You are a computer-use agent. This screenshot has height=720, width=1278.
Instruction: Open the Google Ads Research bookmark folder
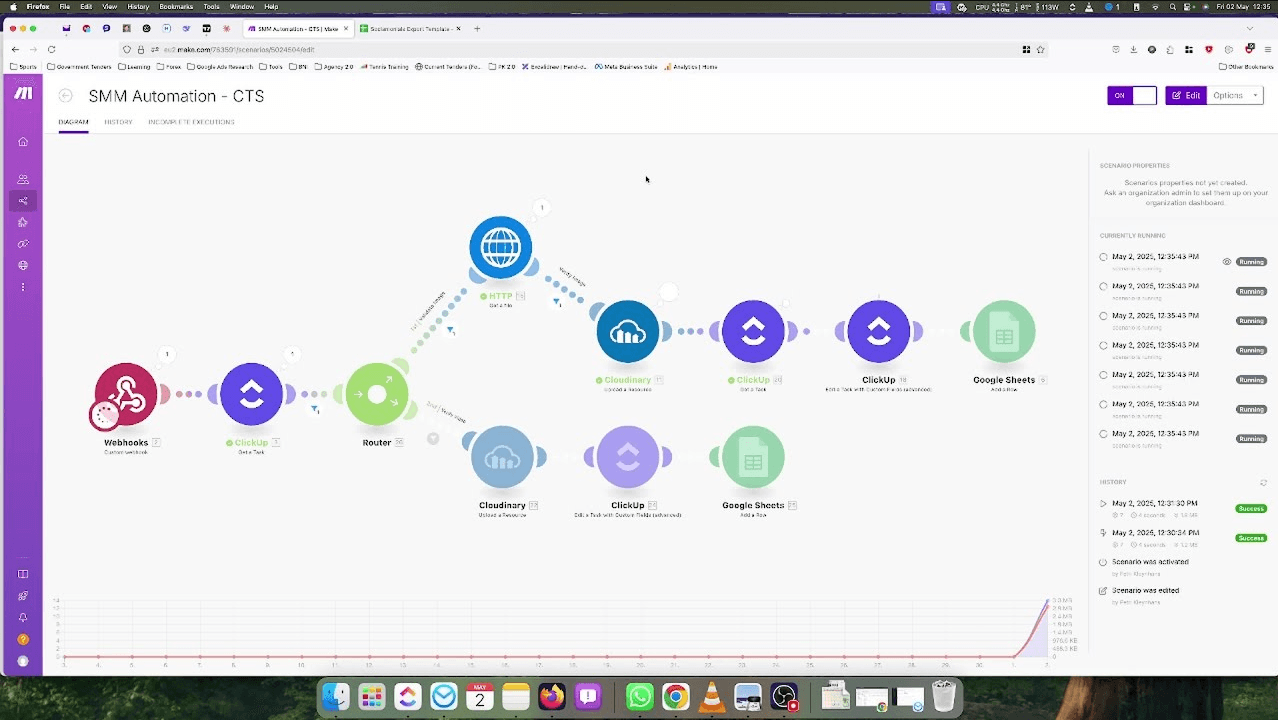click(x=219, y=67)
